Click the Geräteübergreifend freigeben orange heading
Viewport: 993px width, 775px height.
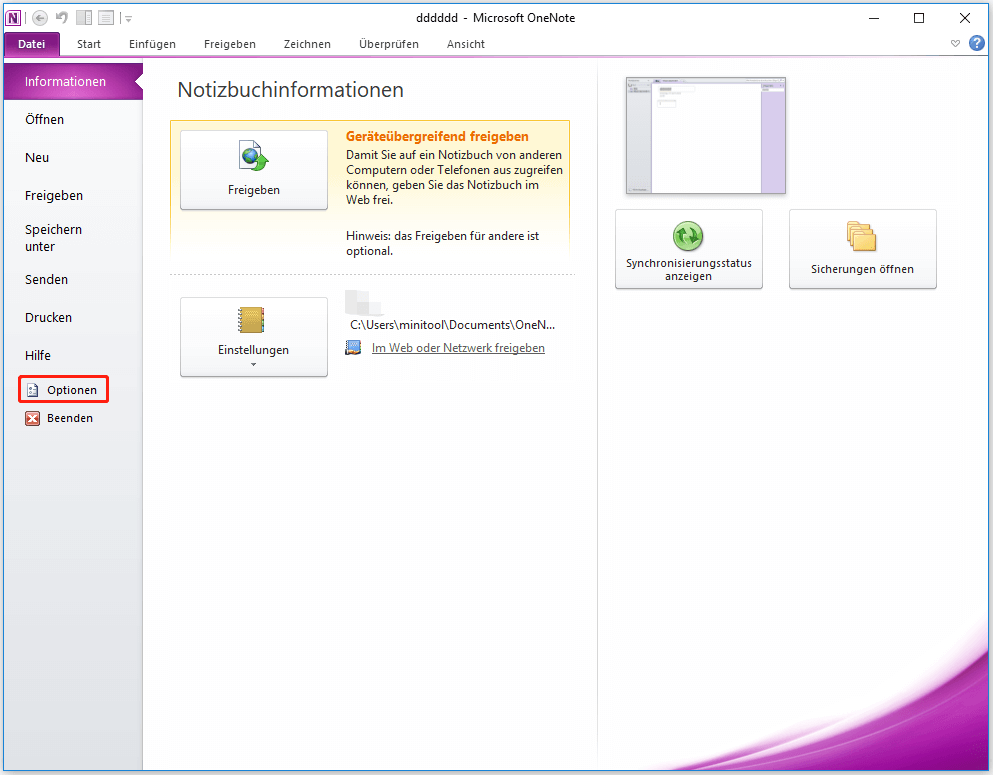coord(437,136)
